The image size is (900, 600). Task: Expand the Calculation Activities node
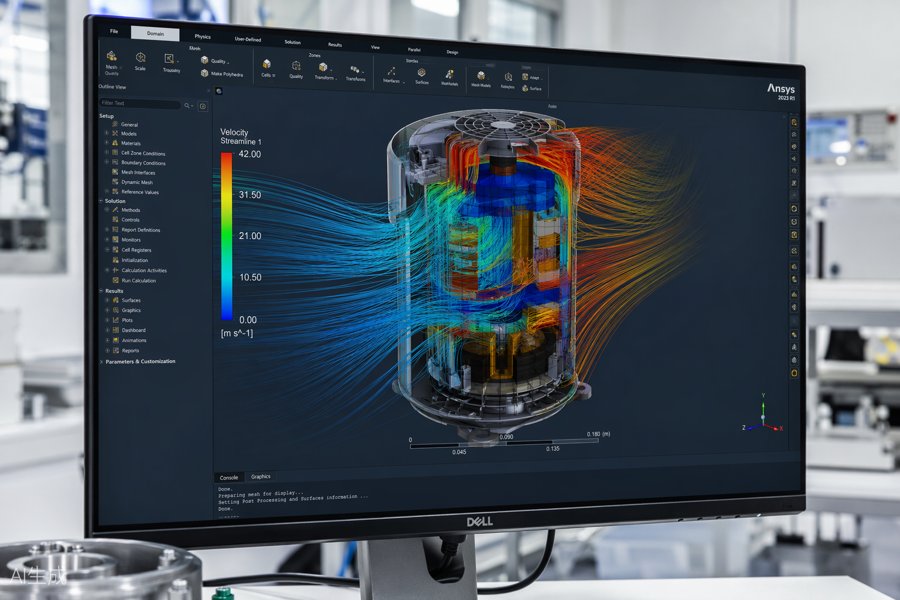click(x=107, y=270)
